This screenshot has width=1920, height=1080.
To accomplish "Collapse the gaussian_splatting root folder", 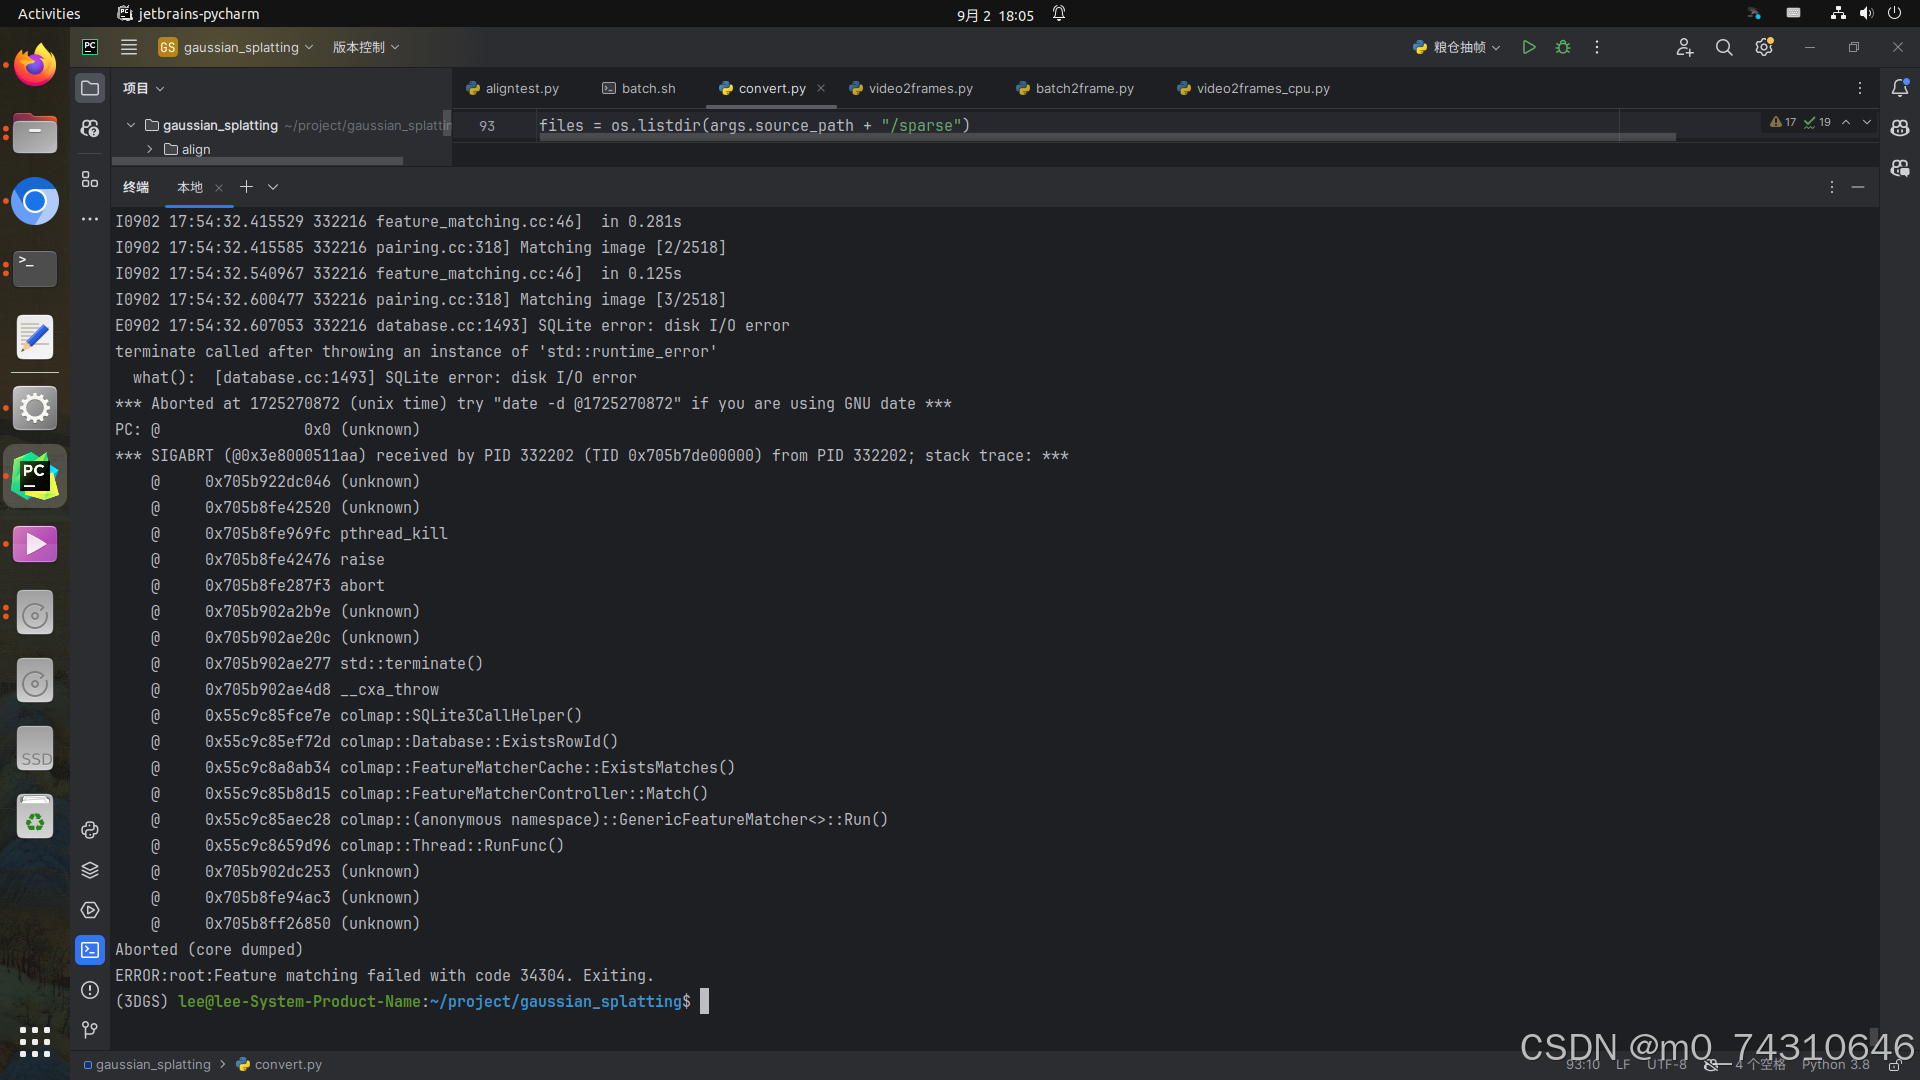I will [130, 125].
